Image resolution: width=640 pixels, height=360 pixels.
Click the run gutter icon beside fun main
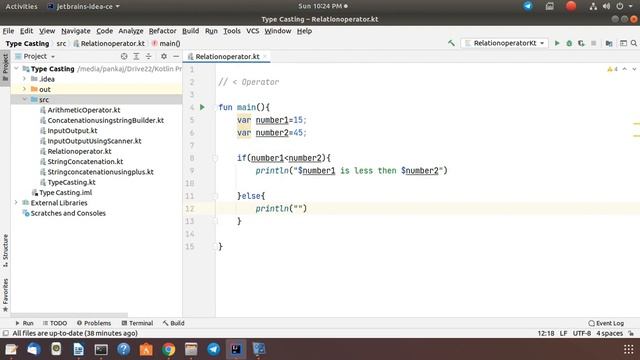pyautogui.click(x=202, y=107)
